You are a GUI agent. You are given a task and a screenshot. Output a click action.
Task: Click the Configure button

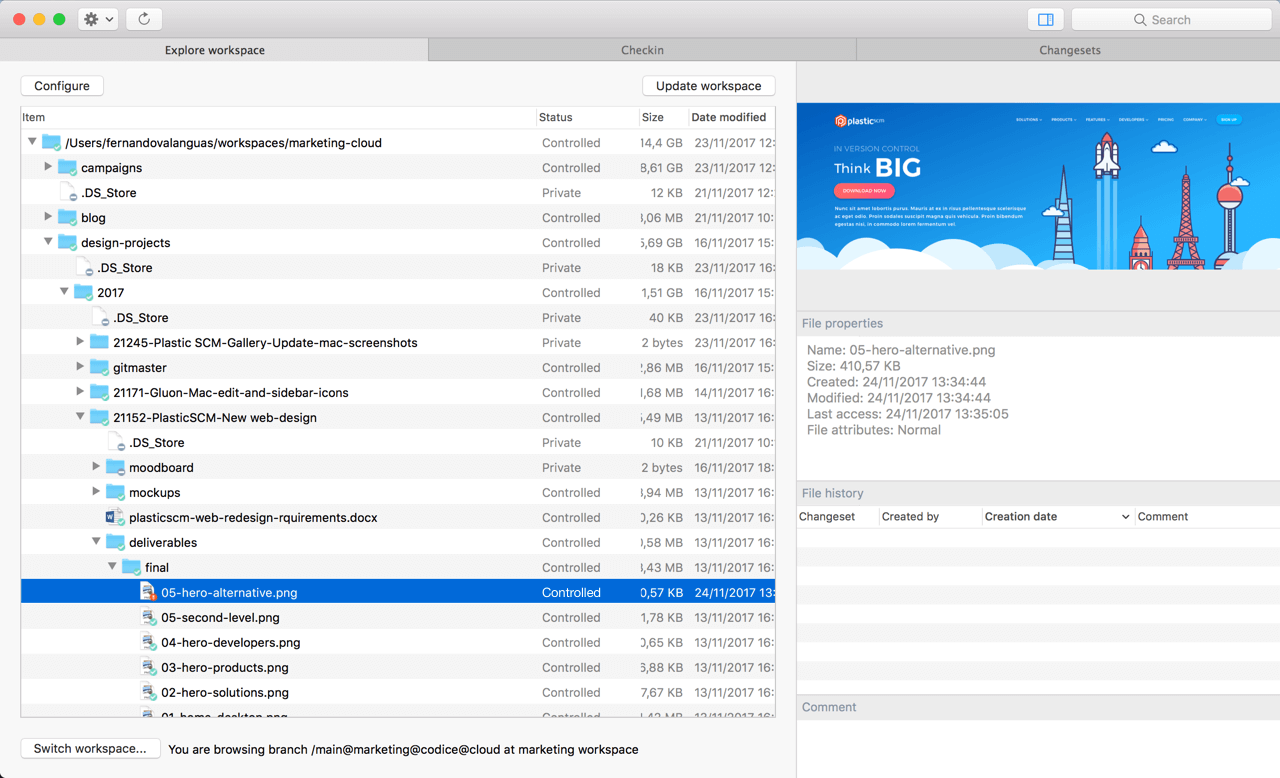[x=62, y=86]
